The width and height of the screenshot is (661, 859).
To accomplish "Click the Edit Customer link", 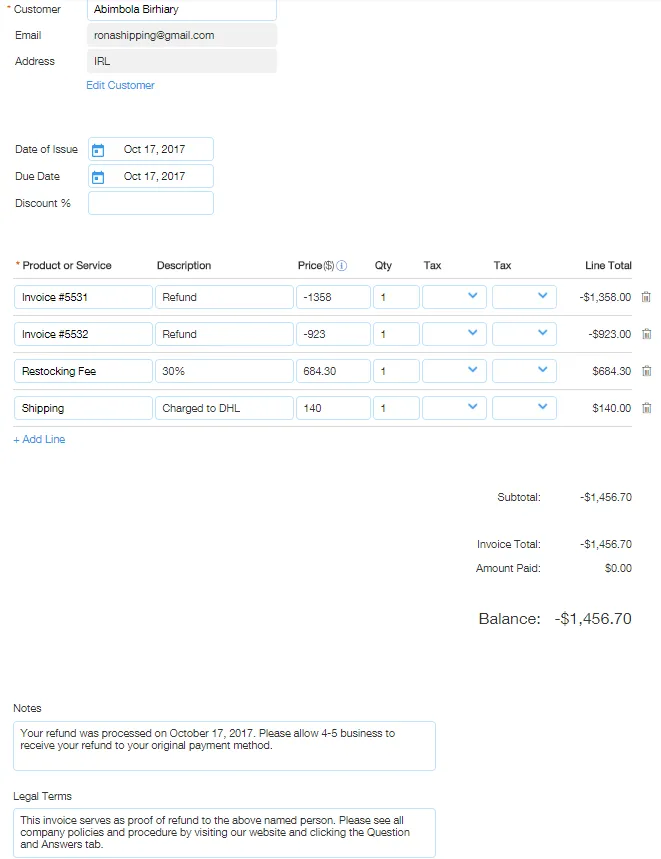I will (120, 86).
